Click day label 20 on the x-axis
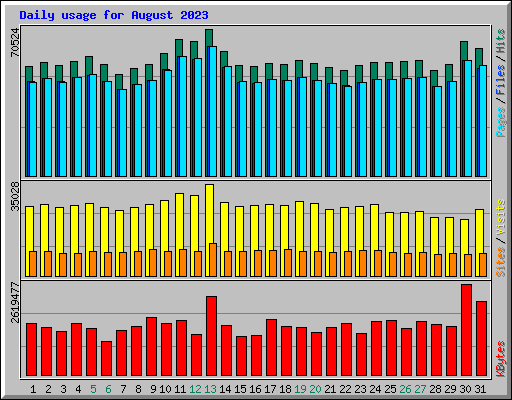The image size is (512, 400). 315,389
